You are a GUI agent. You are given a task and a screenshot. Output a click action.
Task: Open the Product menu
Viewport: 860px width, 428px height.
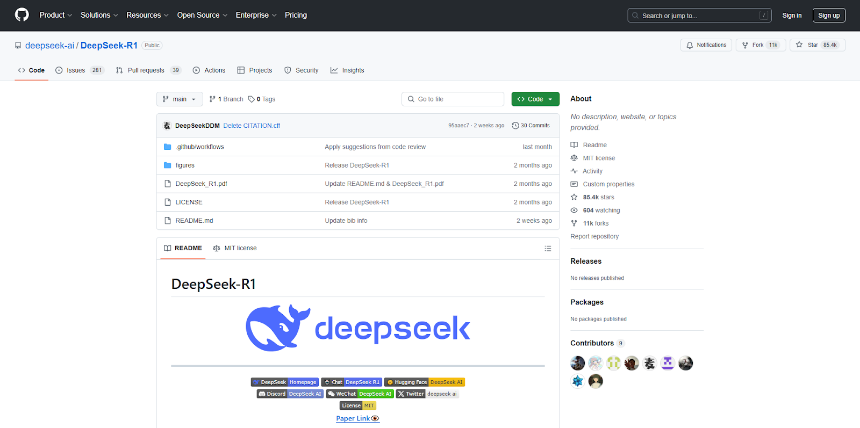click(55, 15)
